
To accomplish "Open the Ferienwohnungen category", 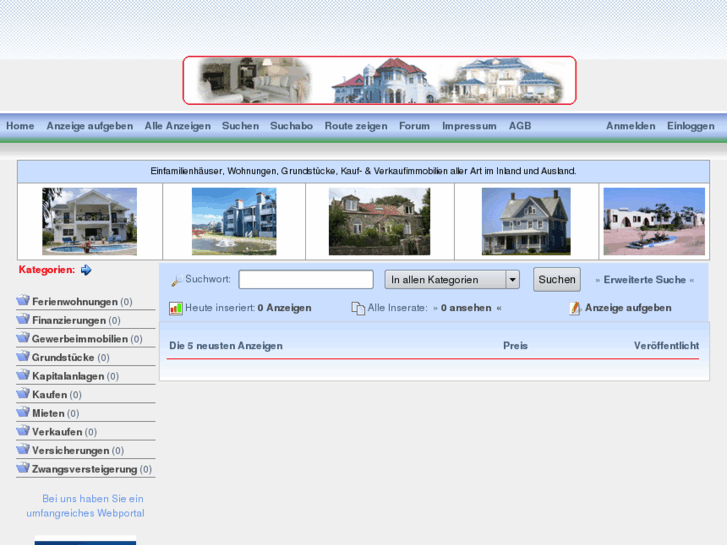I will click(x=75, y=302).
